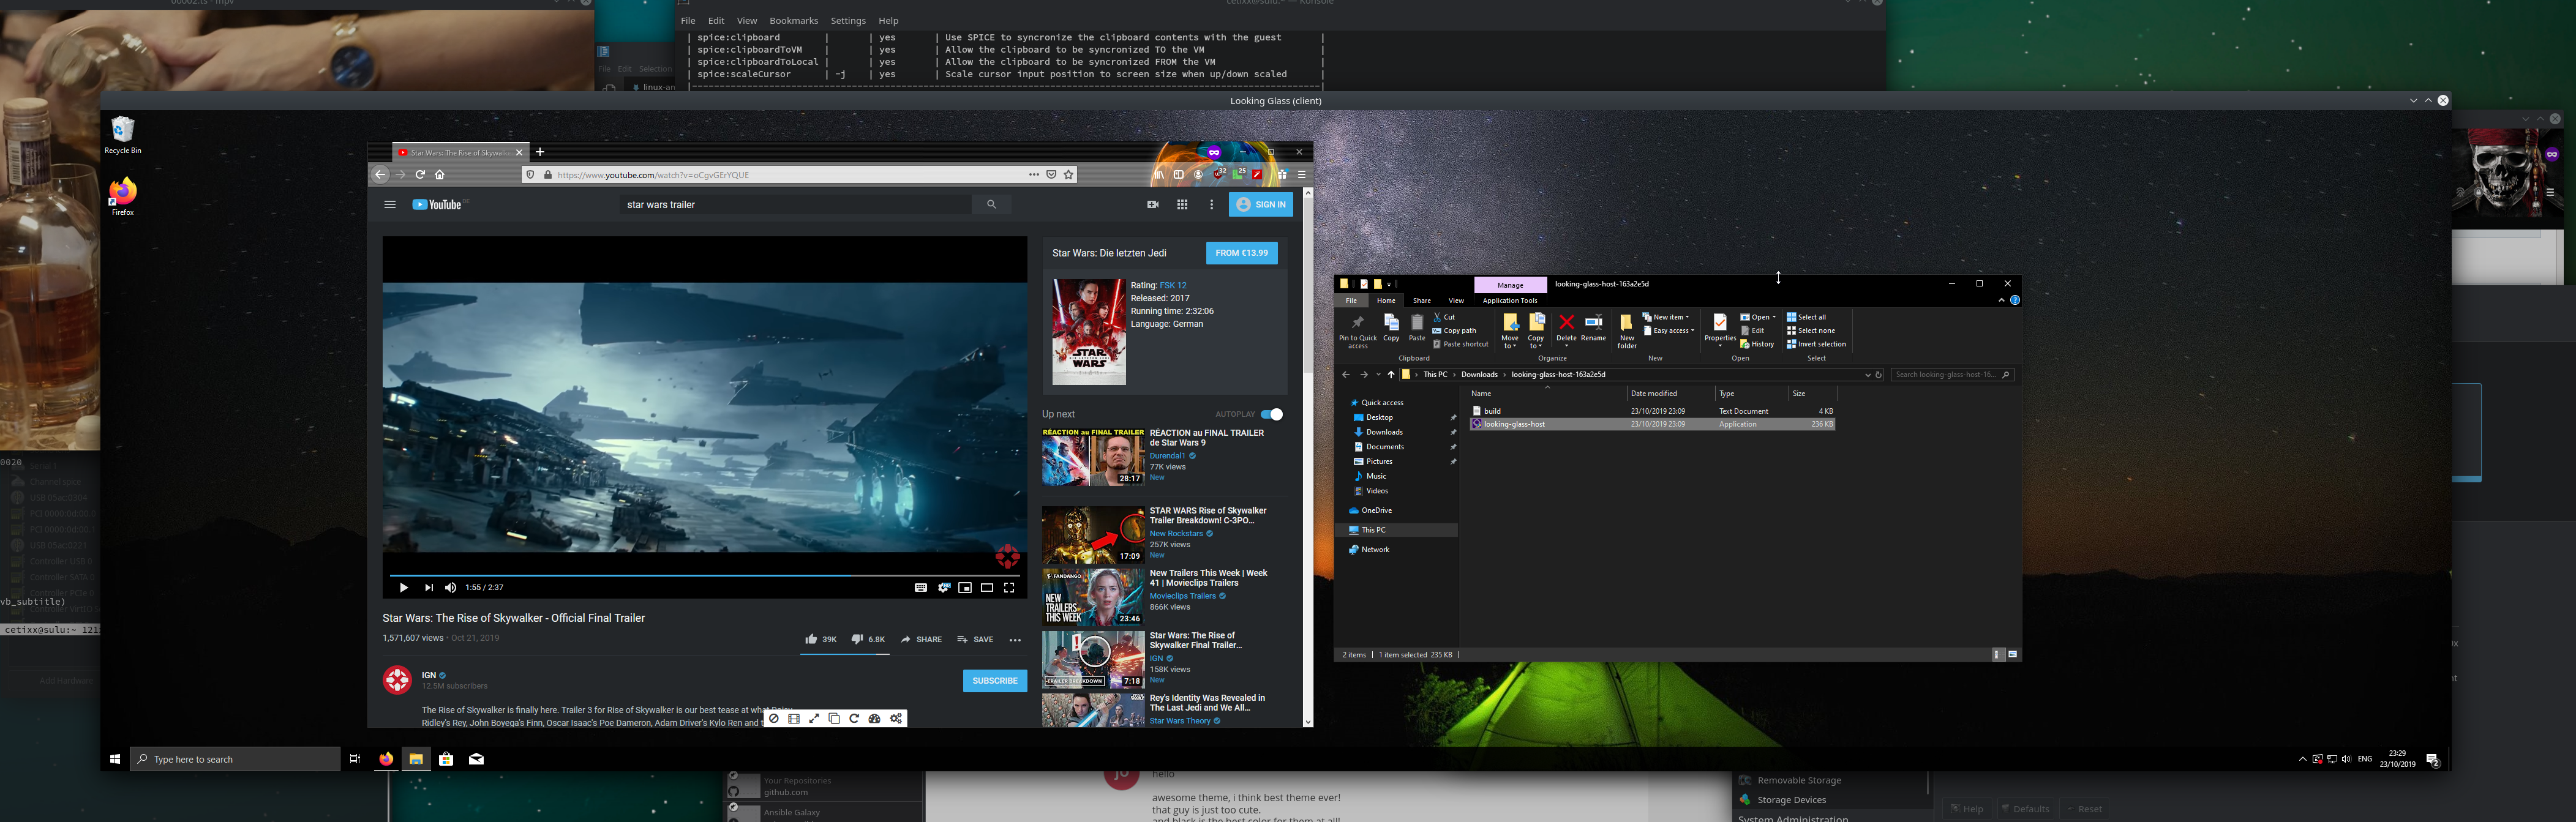
Task: Open Microsoft Store from taskbar
Action: 446,759
